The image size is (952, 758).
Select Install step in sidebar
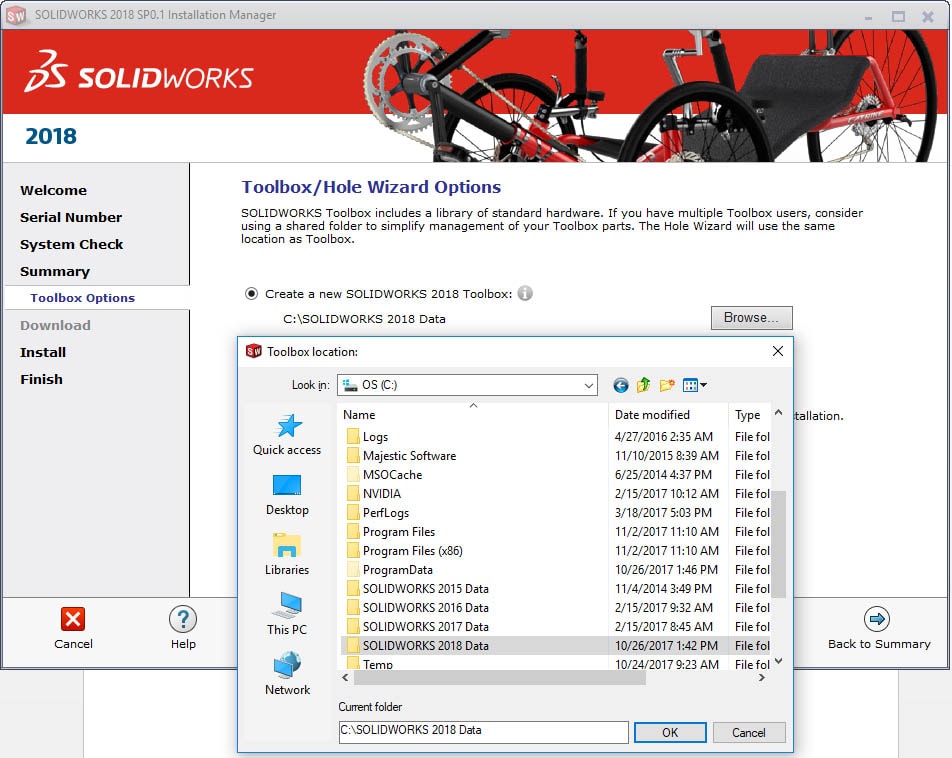coord(42,352)
